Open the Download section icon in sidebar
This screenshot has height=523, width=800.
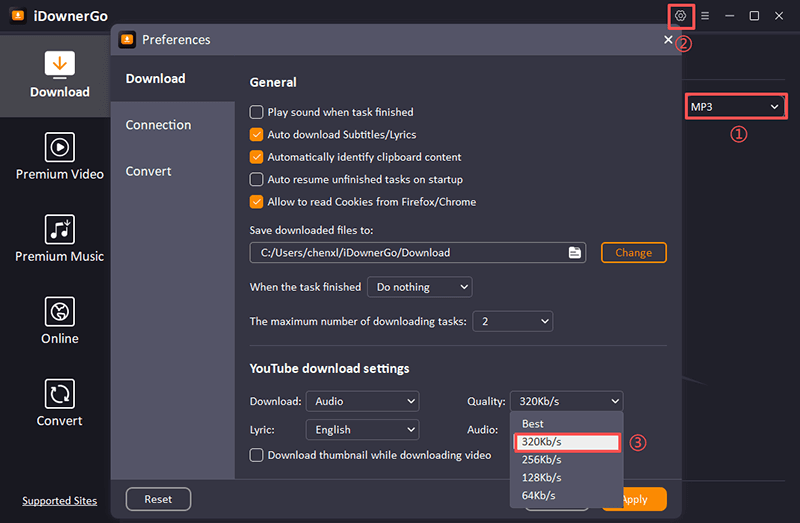(x=60, y=64)
